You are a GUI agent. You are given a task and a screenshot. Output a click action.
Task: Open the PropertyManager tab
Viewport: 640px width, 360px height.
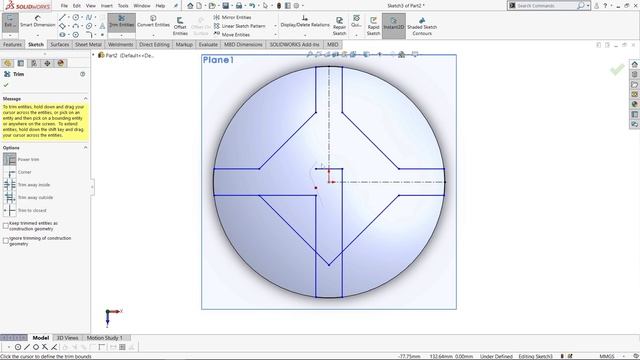(x=21, y=63)
